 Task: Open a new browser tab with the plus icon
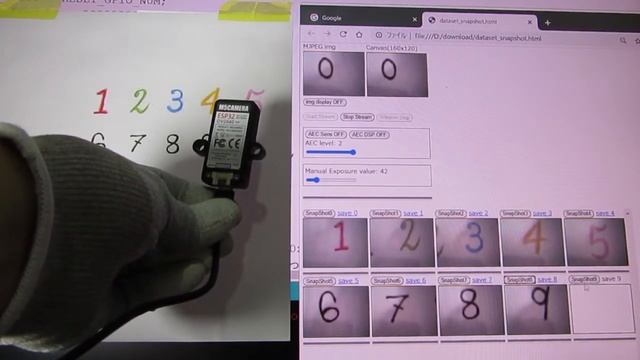[547, 23]
